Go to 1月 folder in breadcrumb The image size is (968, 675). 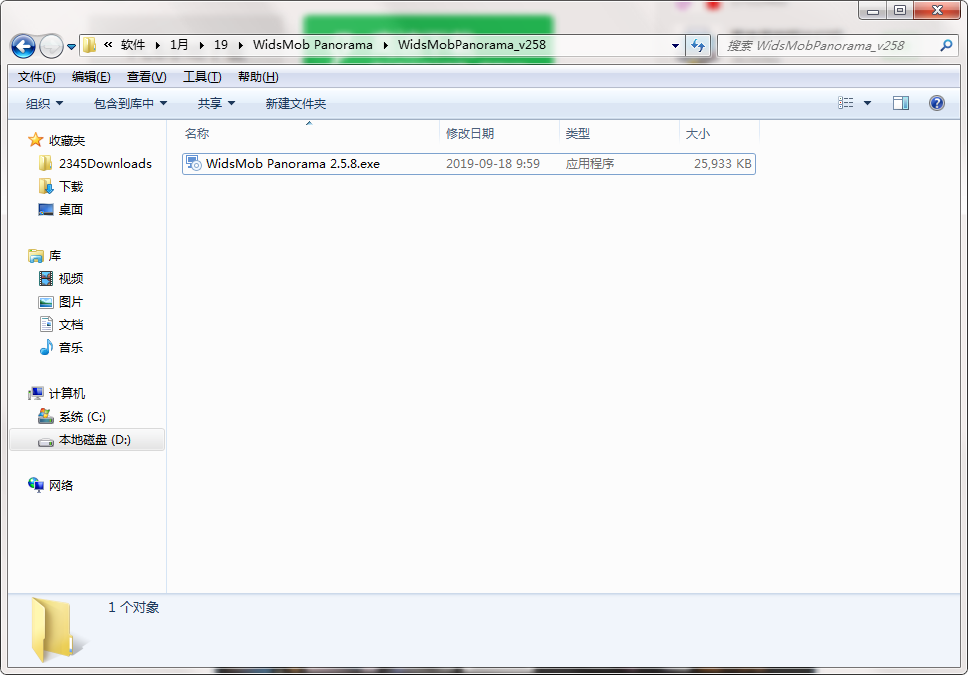(x=179, y=44)
